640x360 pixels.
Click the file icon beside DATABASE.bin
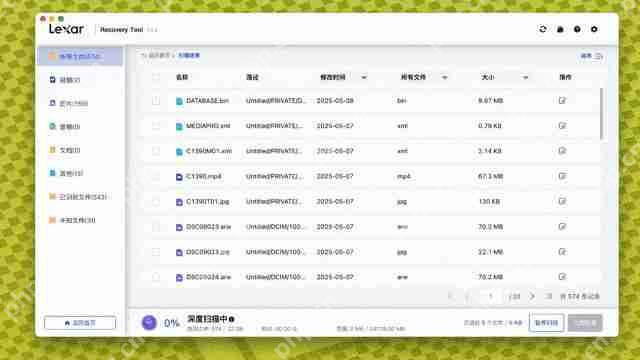[x=179, y=101]
